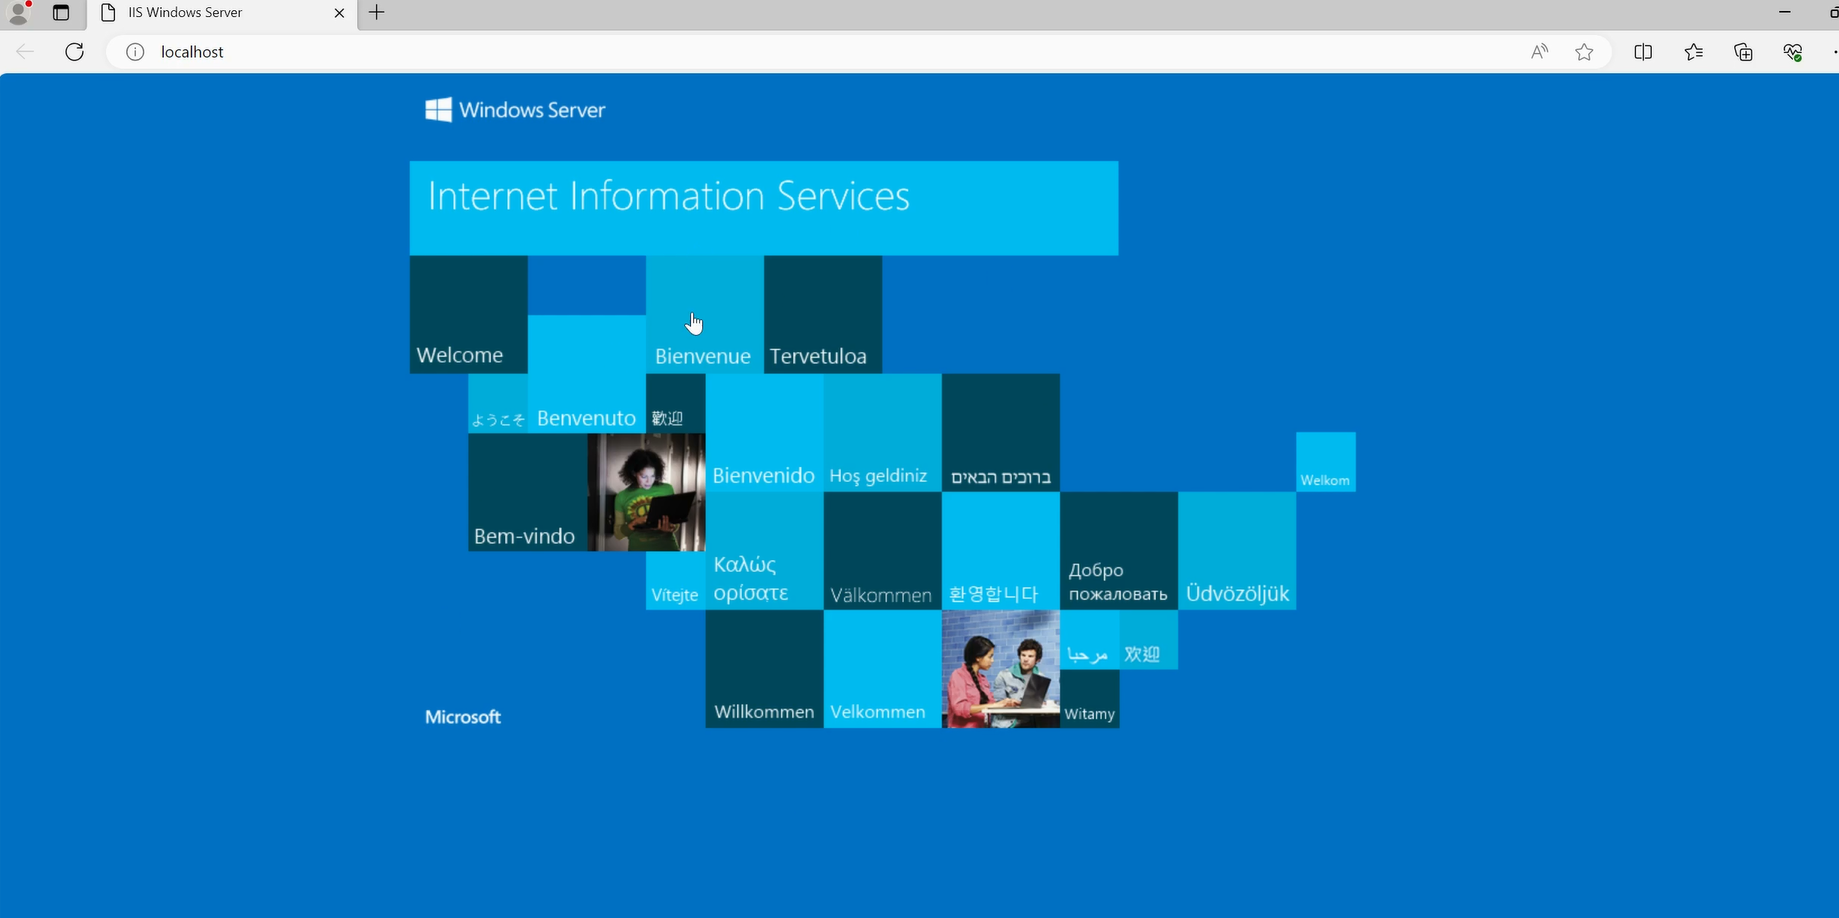Image resolution: width=1839 pixels, height=918 pixels.
Task: Click the Добро пожаловать tile
Action: click(1119, 551)
